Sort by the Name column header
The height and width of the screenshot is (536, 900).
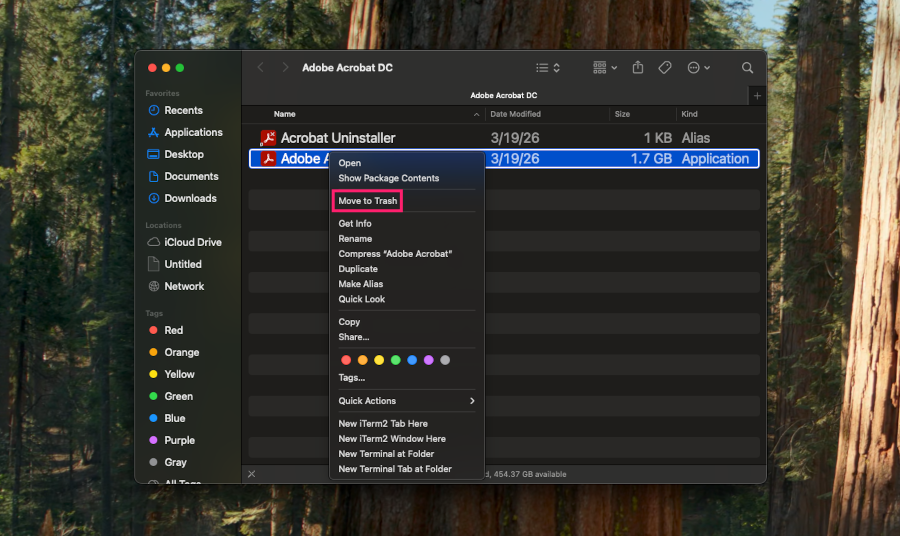click(x=285, y=114)
